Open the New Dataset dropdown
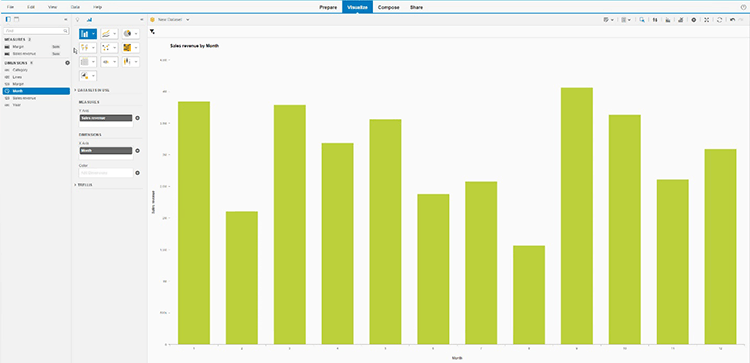This screenshot has height=363, width=750. (x=188, y=20)
